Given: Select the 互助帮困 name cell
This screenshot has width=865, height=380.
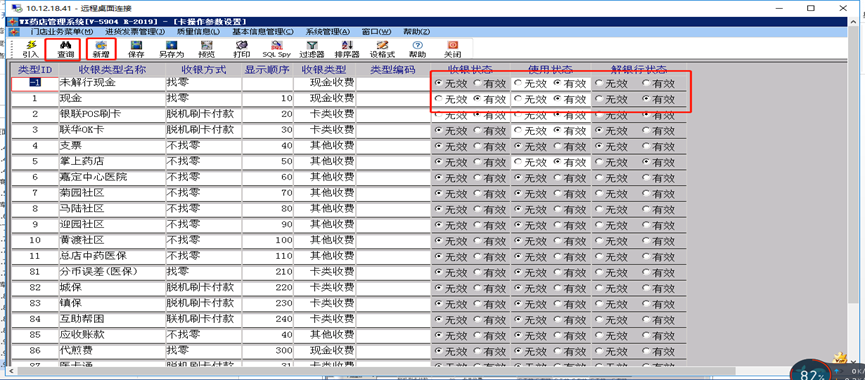Looking at the screenshot, I should tap(111, 319).
